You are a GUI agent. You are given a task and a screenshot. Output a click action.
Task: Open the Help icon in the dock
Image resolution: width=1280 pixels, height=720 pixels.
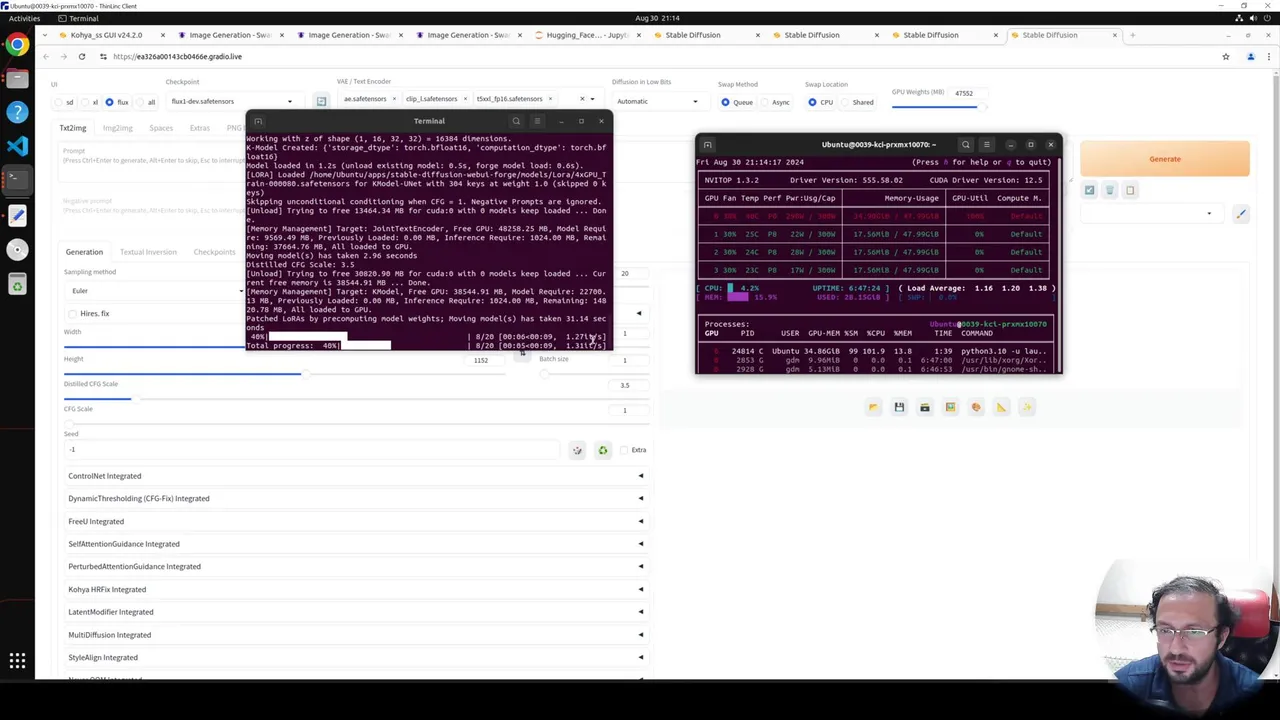pyautogui.click(x=17, y=112)
